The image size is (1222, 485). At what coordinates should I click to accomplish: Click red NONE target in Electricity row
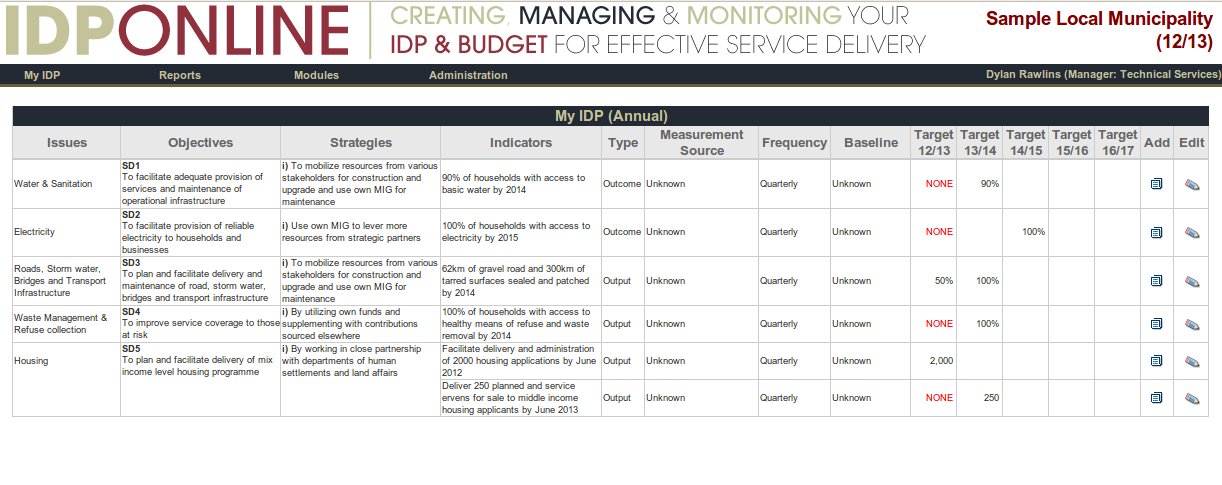click(x=939, y=232)
